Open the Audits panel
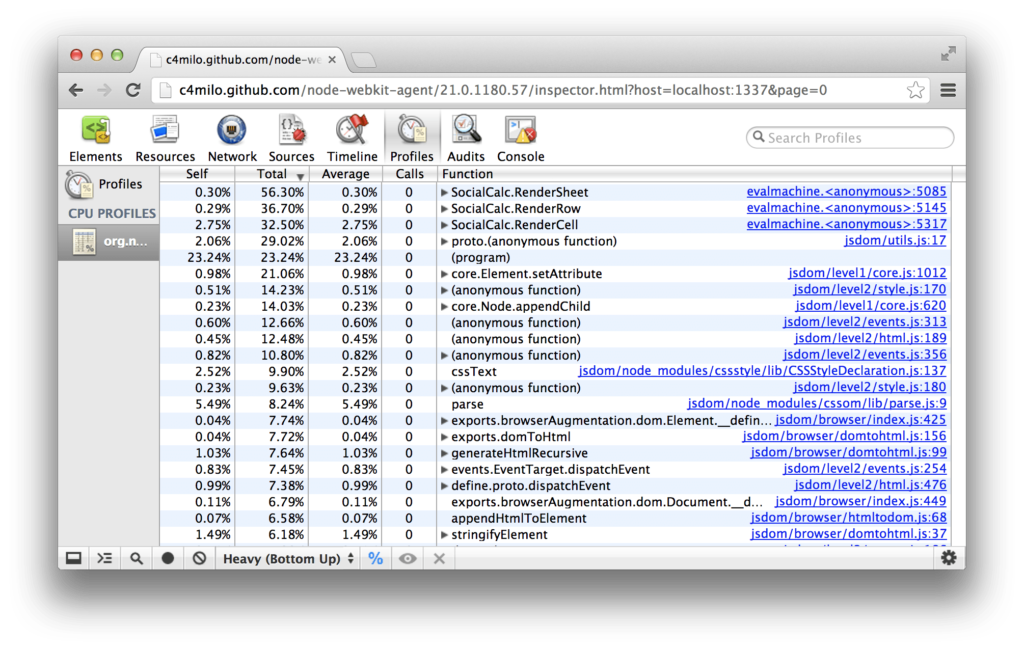The height and width of the screenshot is (650, 1024). [466, 137]
